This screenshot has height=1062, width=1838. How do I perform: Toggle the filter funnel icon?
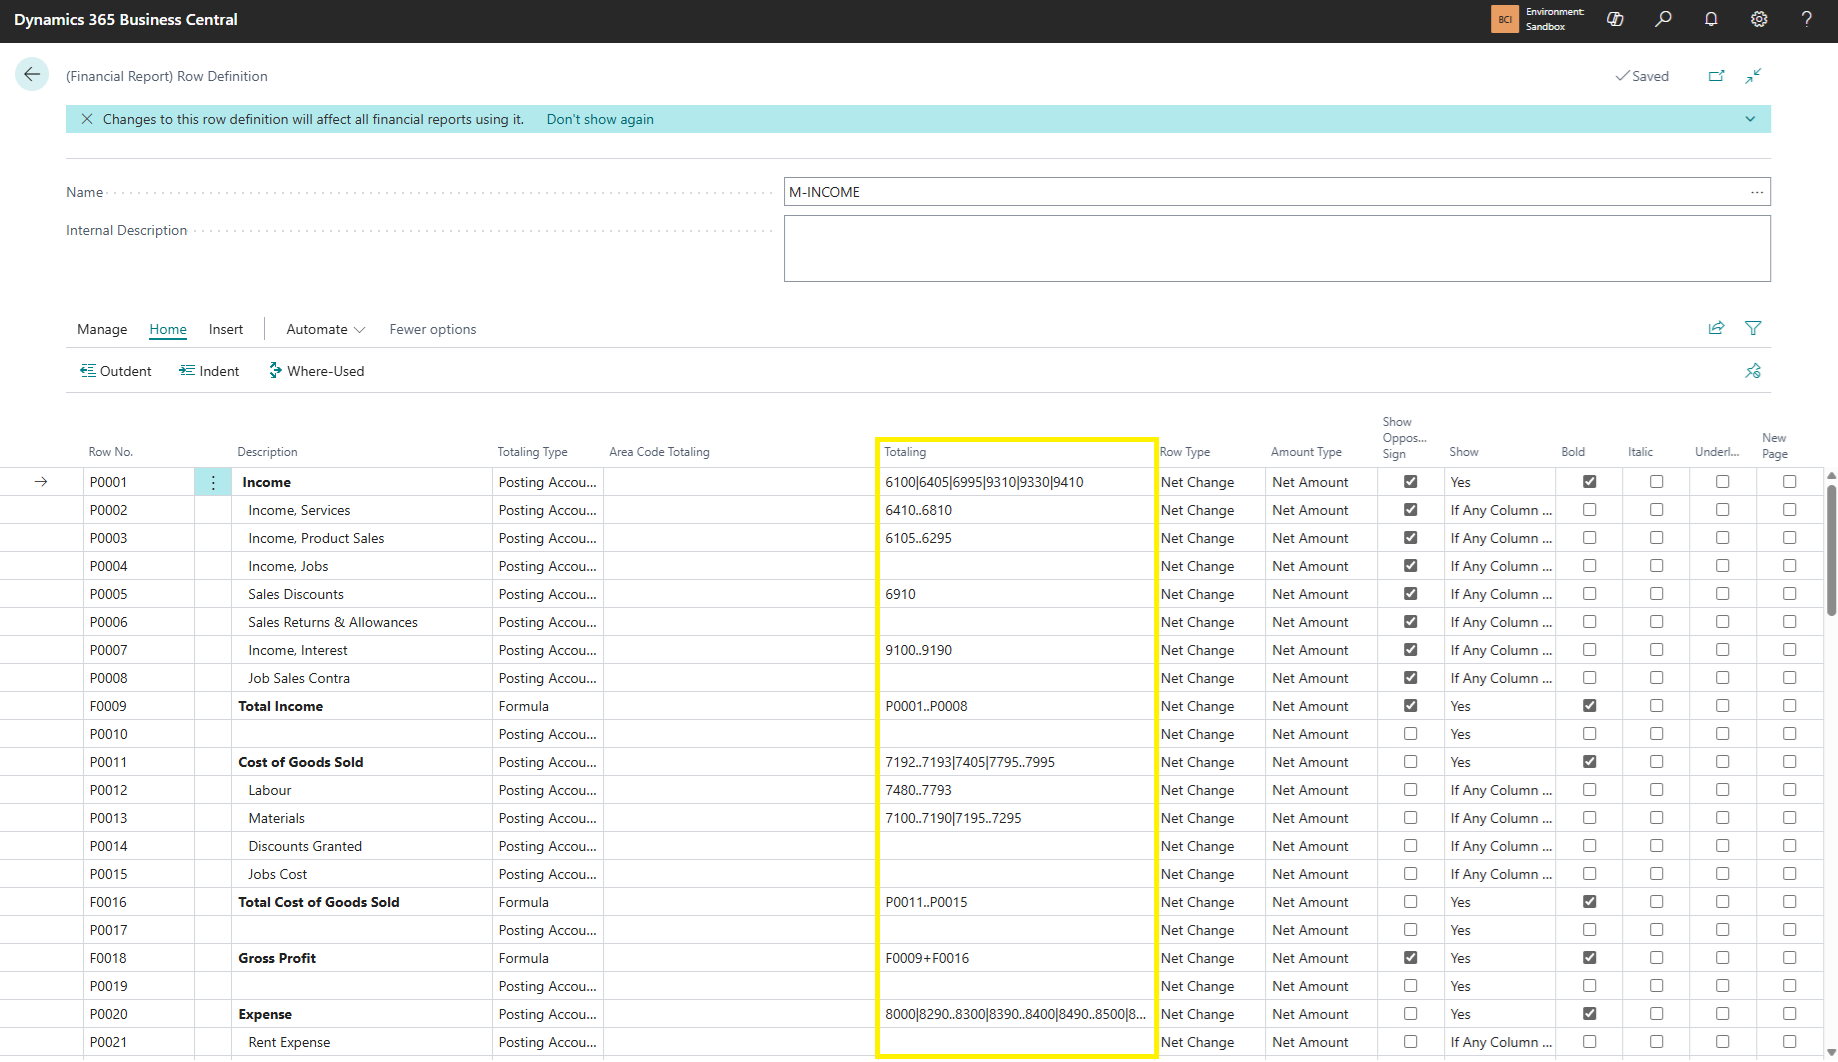[x=1753, y=328]
